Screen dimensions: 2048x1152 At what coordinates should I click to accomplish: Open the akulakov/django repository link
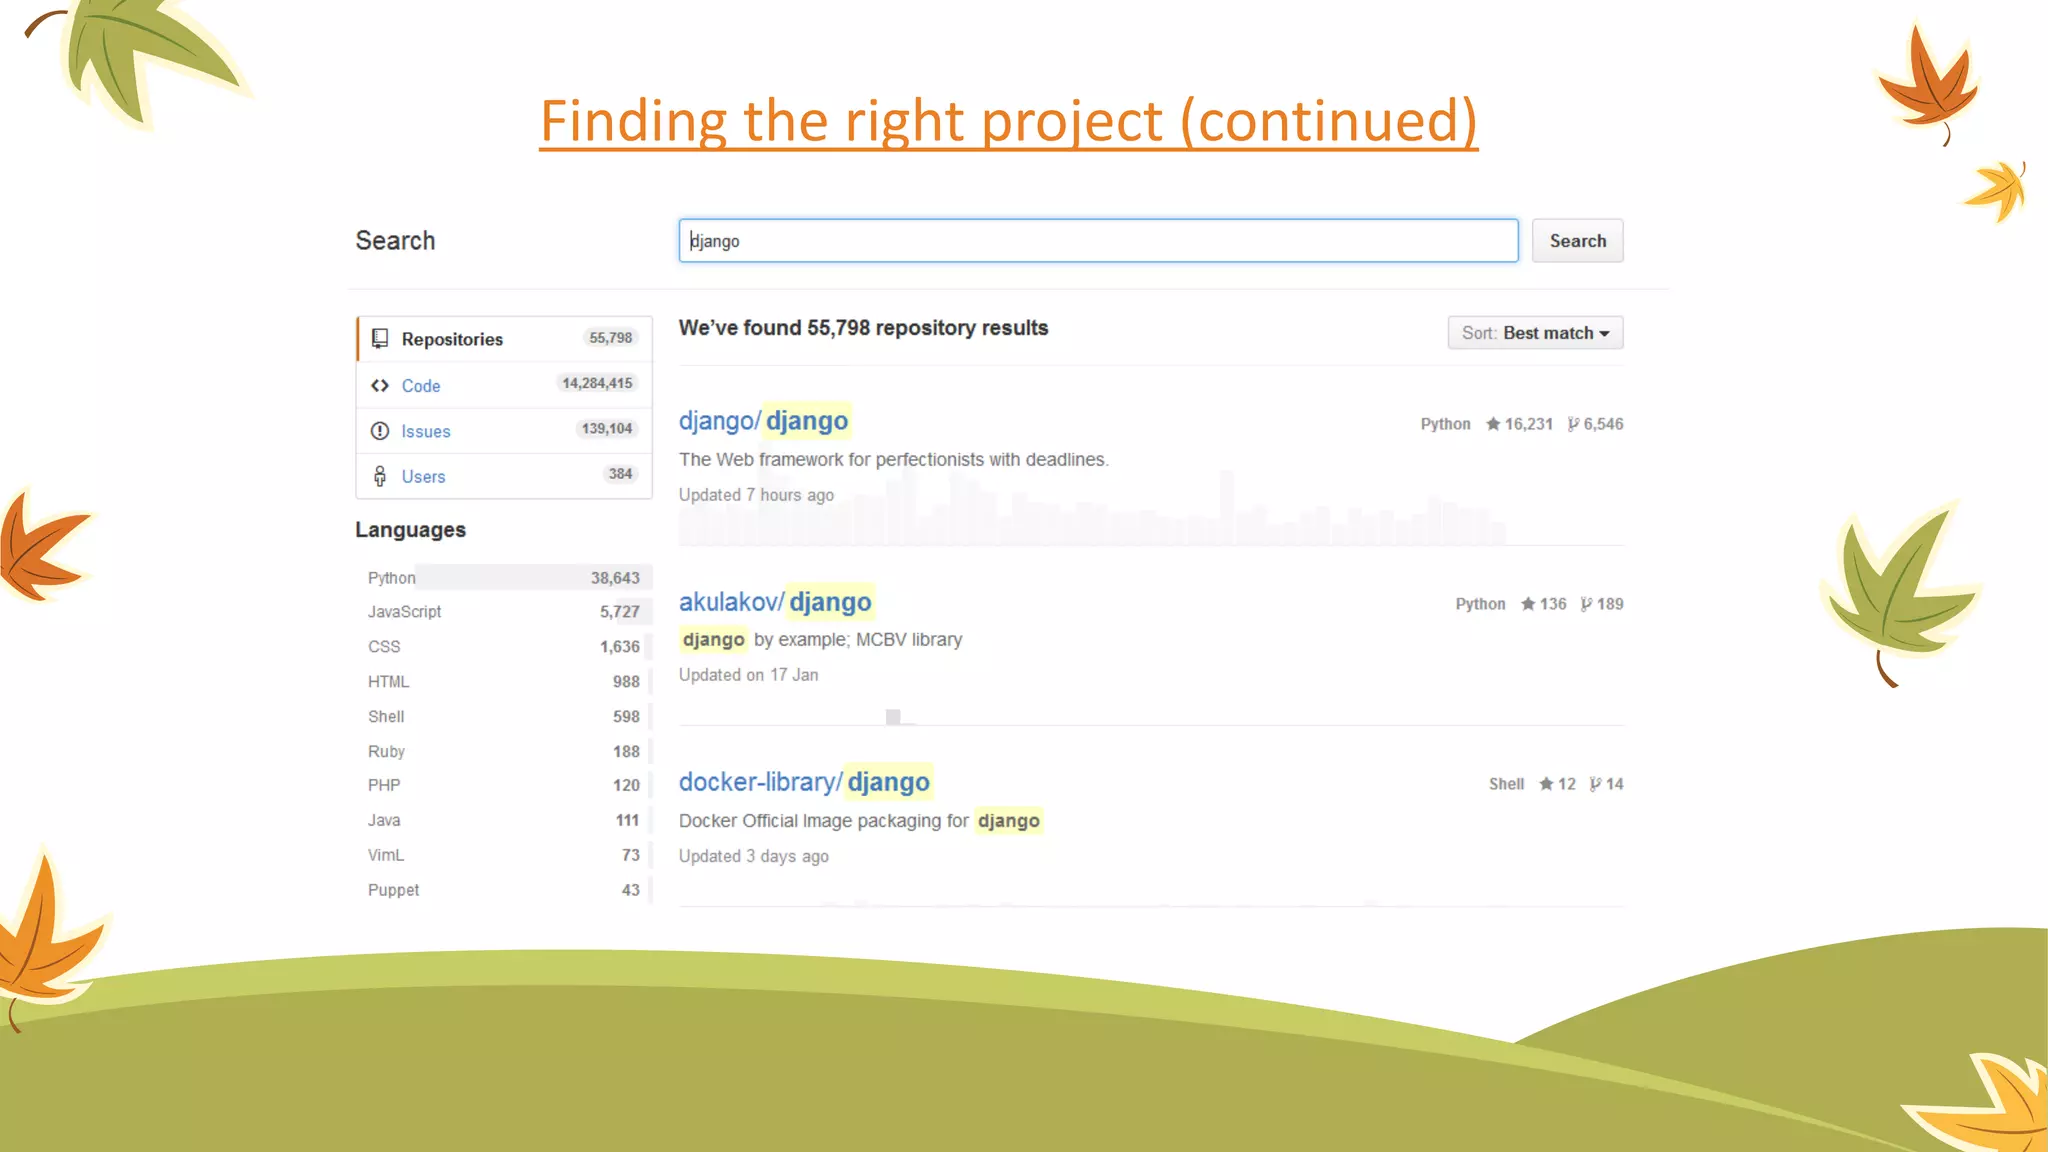tap(775, 602)
